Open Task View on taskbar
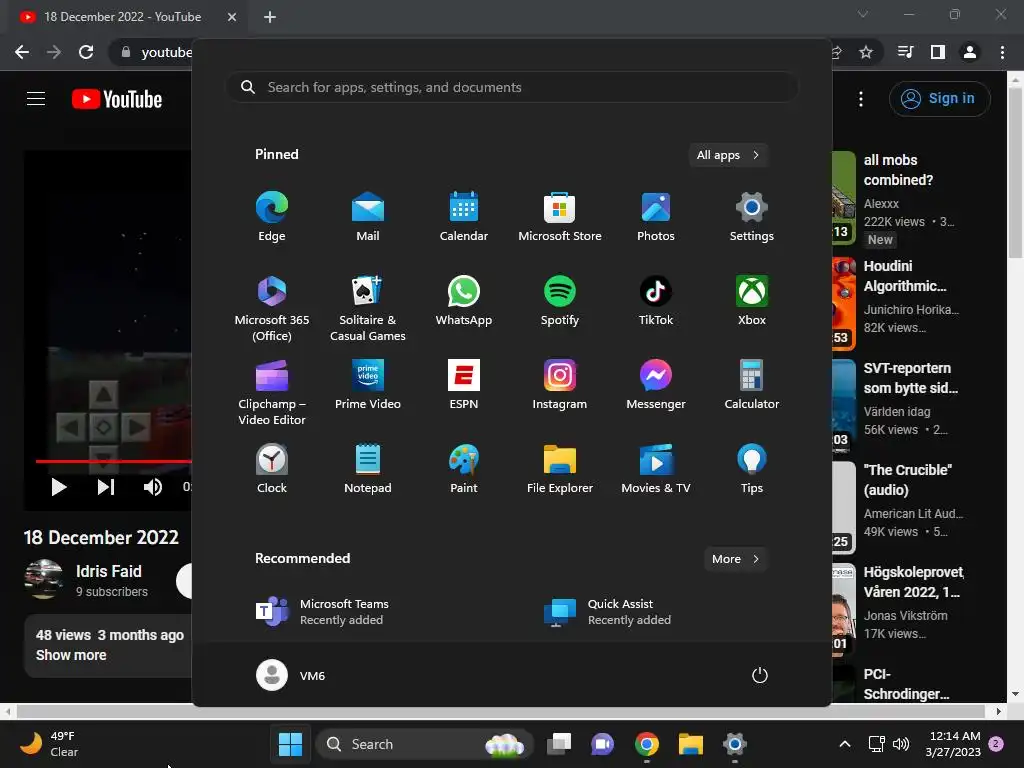Screen dimensions: 1024x768 tap(559, 744)
